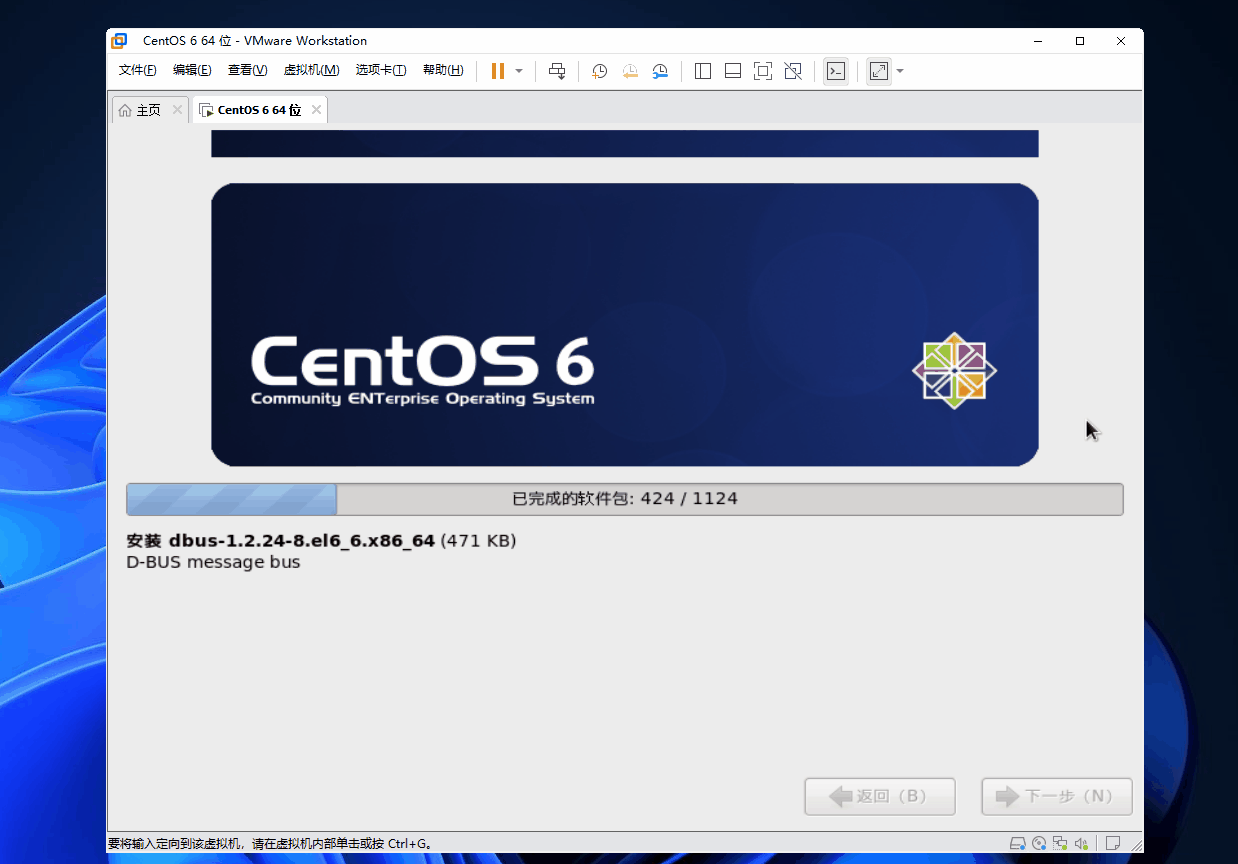Revert the VM to previous snapshot

(630, 71)
